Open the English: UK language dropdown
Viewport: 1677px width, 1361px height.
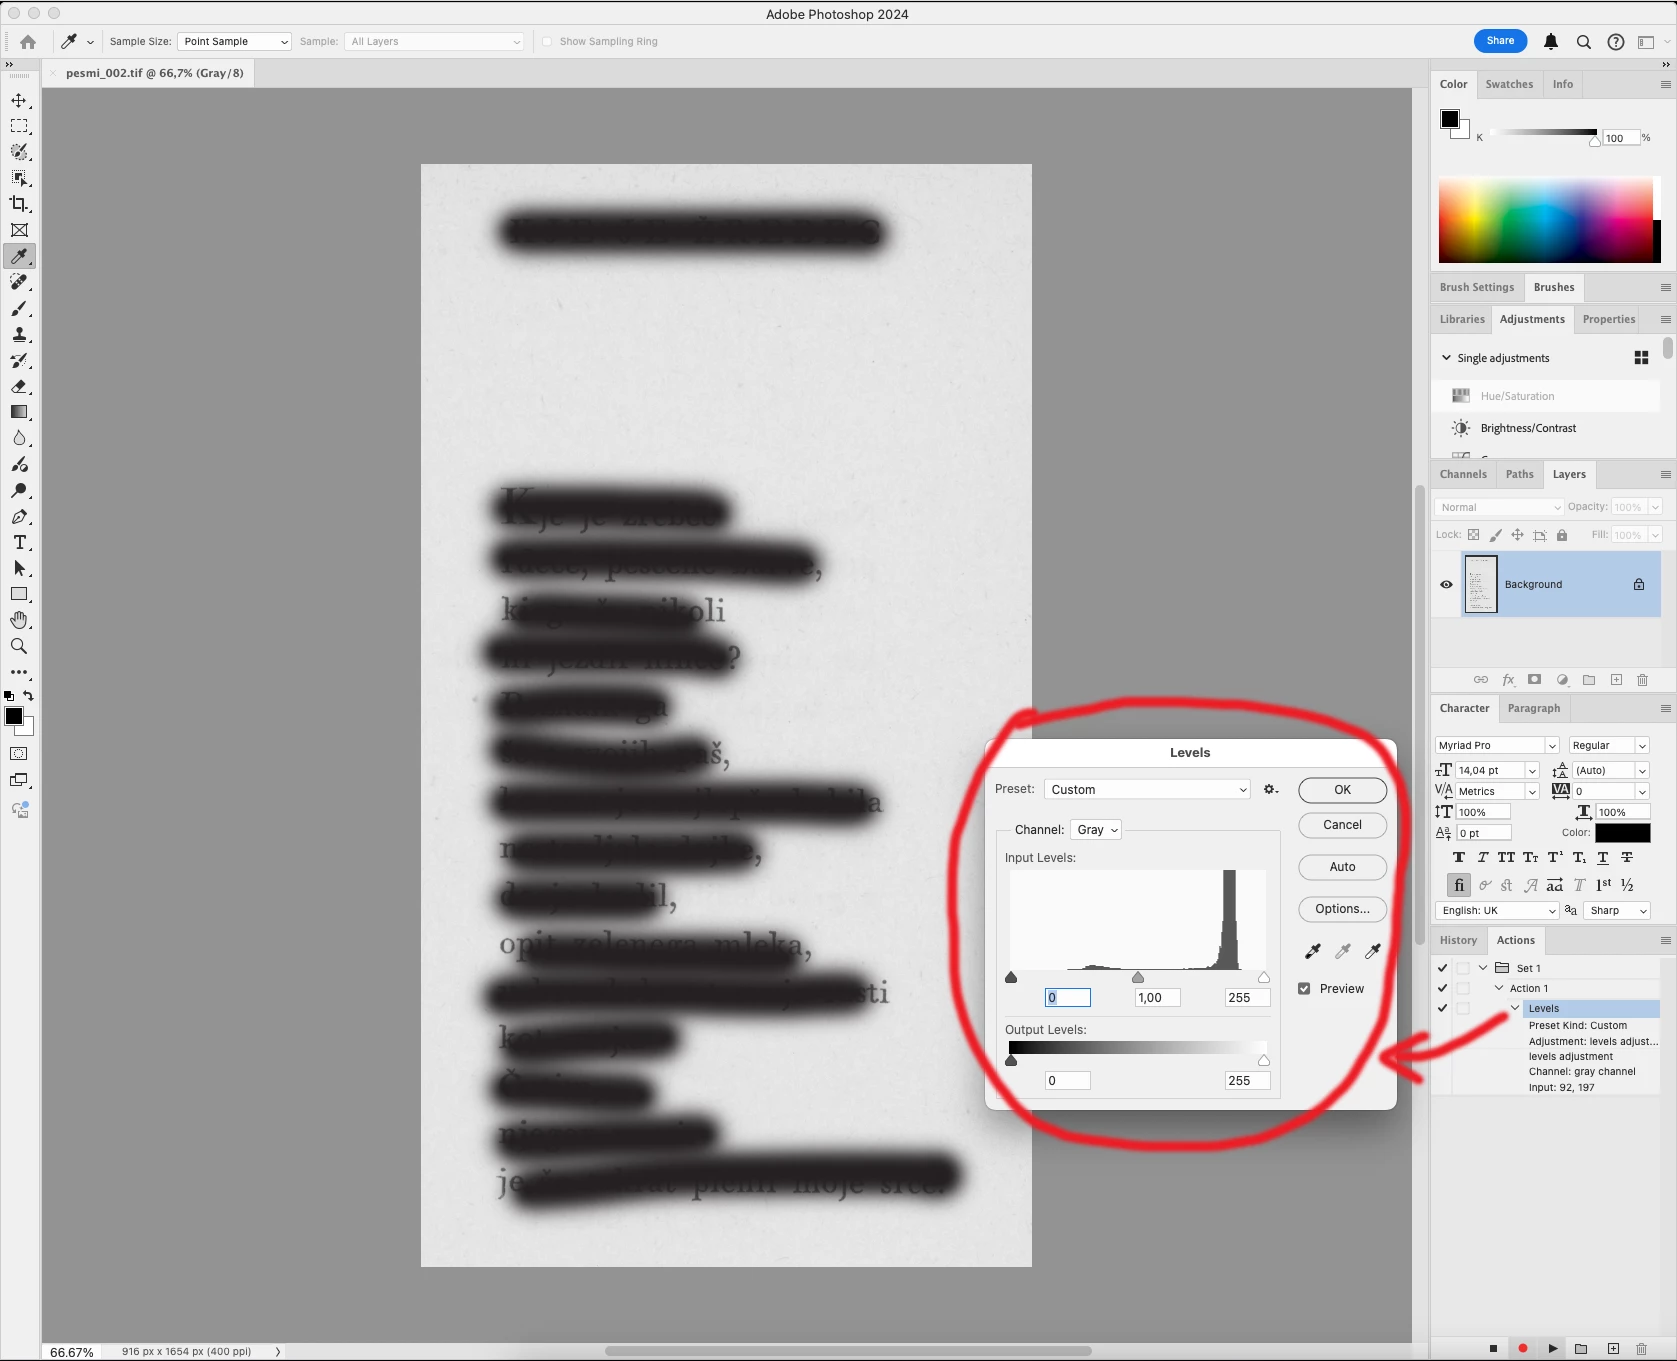1497,911
